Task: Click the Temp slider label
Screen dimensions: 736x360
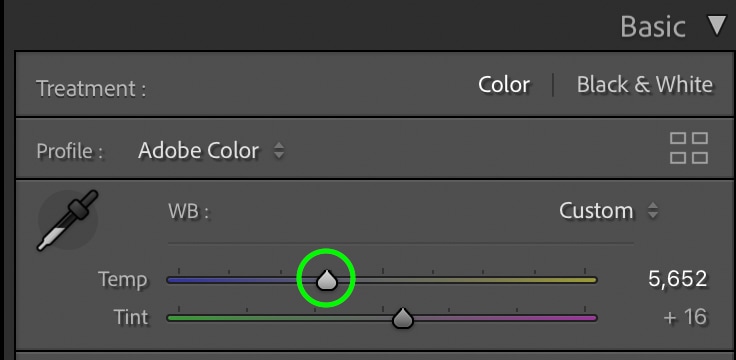Action: click(123, 280)
